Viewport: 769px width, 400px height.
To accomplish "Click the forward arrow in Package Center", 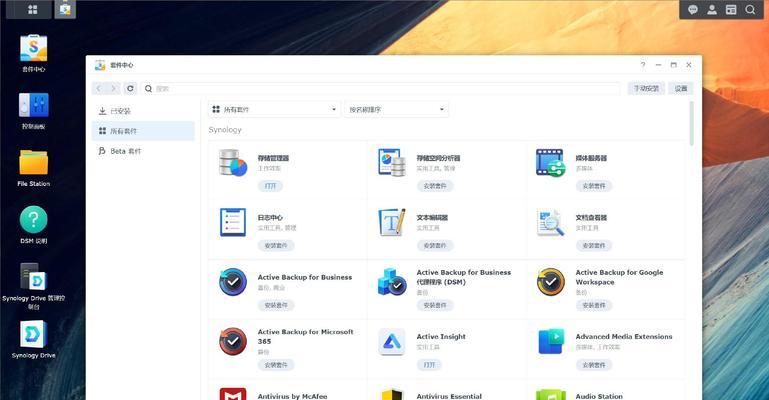I will pyautogui.click(x=113, y=88).
